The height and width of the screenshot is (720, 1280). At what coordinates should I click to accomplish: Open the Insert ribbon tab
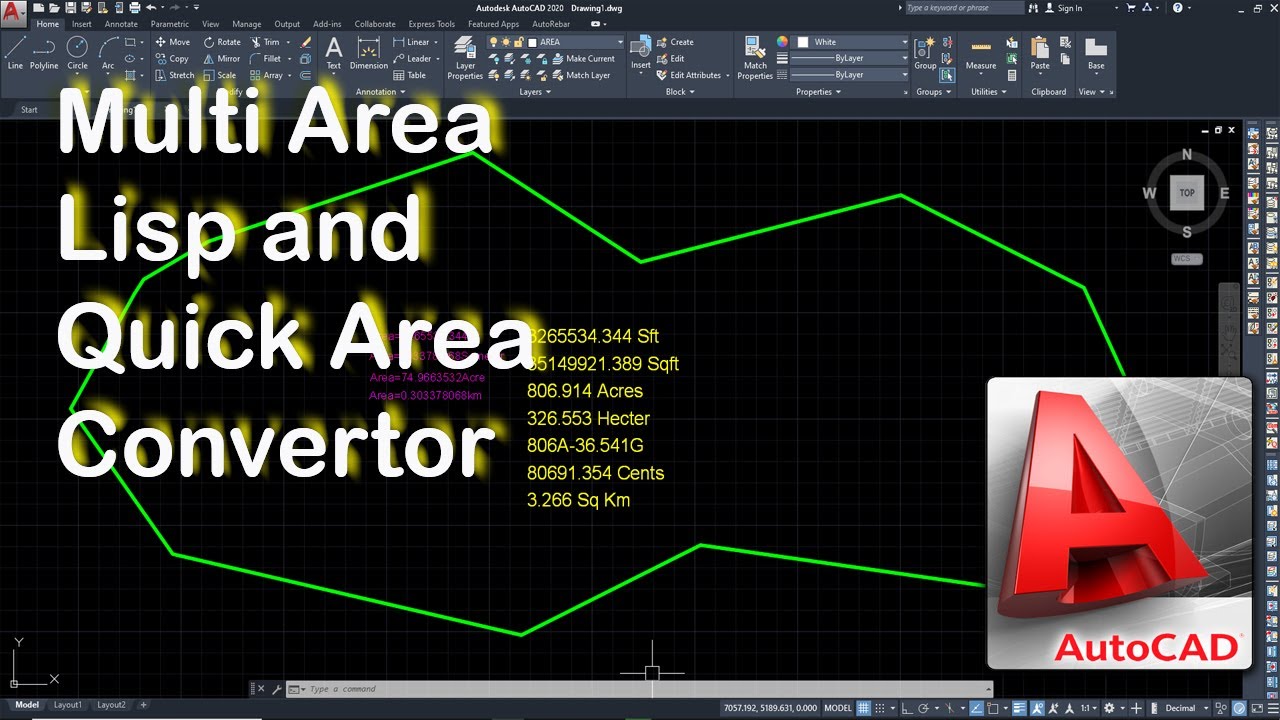pos(82,24)
